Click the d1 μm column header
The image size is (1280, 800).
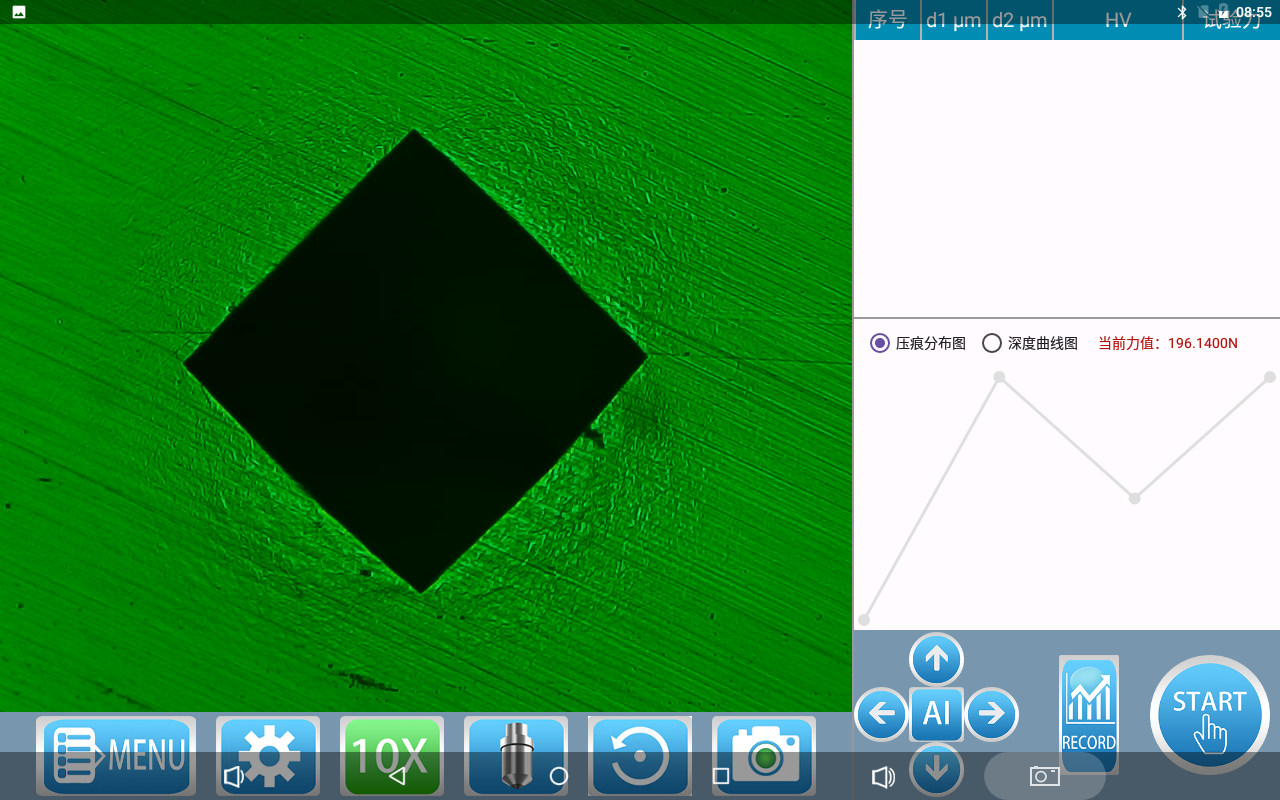tap(953, 21)
